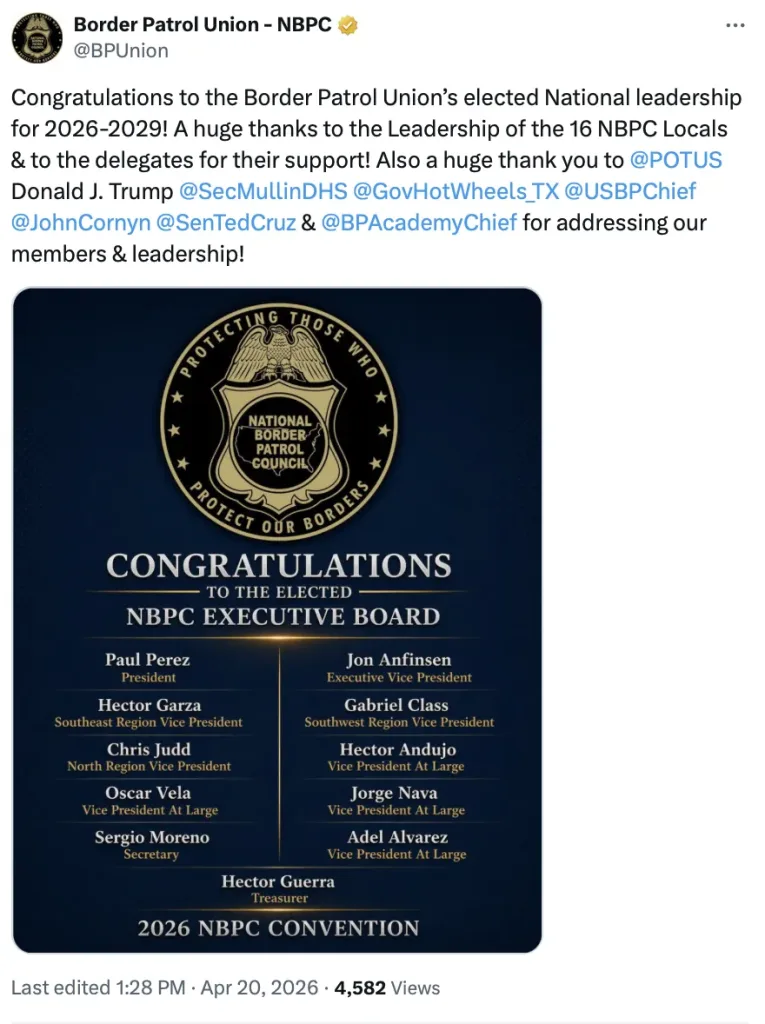Click the CONGRATULATIONS headline in the graphic
This screenshot has width=765, height=1024.
point(279,567)
